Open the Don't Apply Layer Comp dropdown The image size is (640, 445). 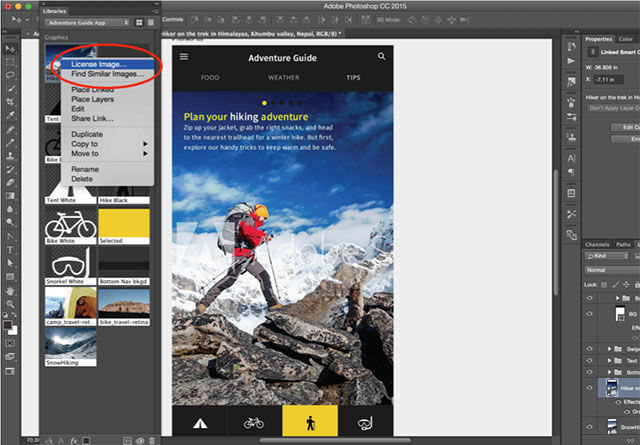point(613,108)
